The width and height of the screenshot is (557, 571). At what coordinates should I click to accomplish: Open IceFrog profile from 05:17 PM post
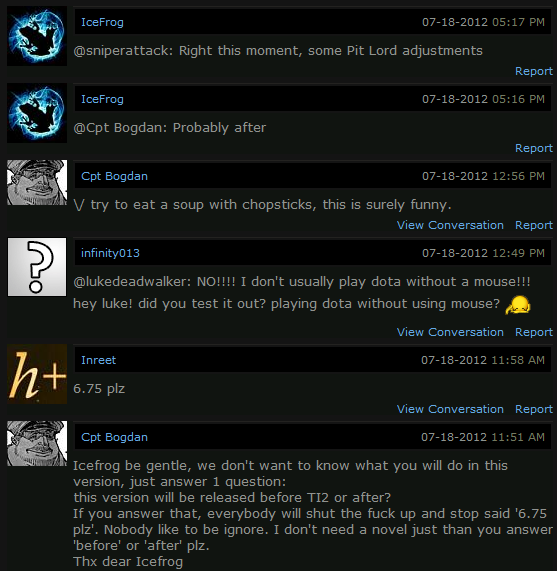pos(102,22)
